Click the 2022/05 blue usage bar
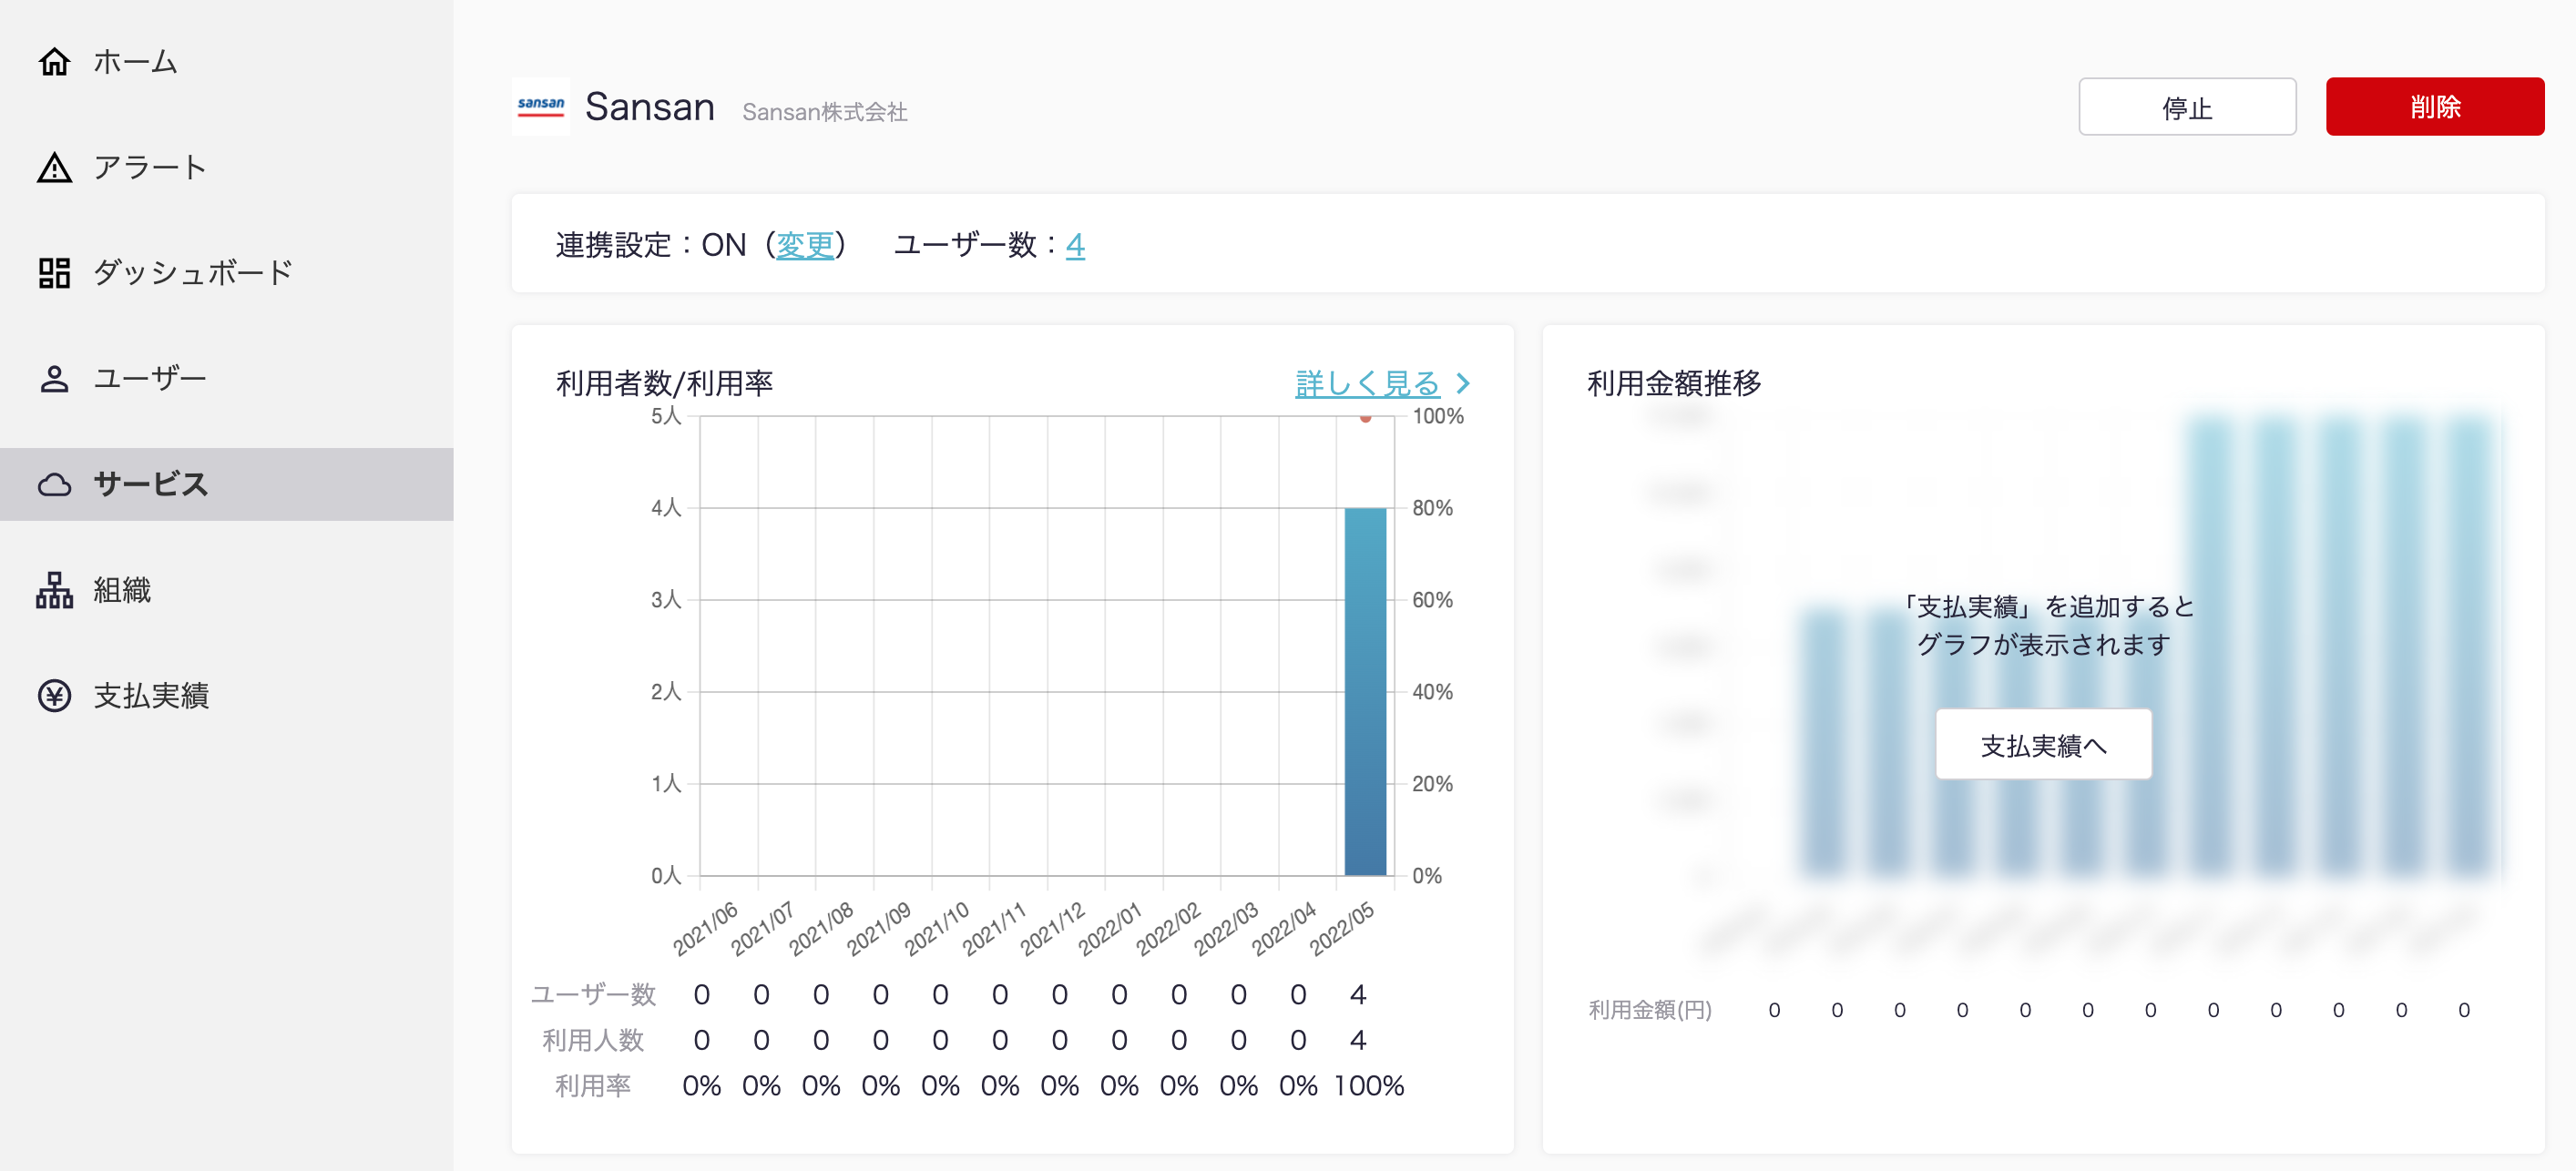 click(1365, 690)
